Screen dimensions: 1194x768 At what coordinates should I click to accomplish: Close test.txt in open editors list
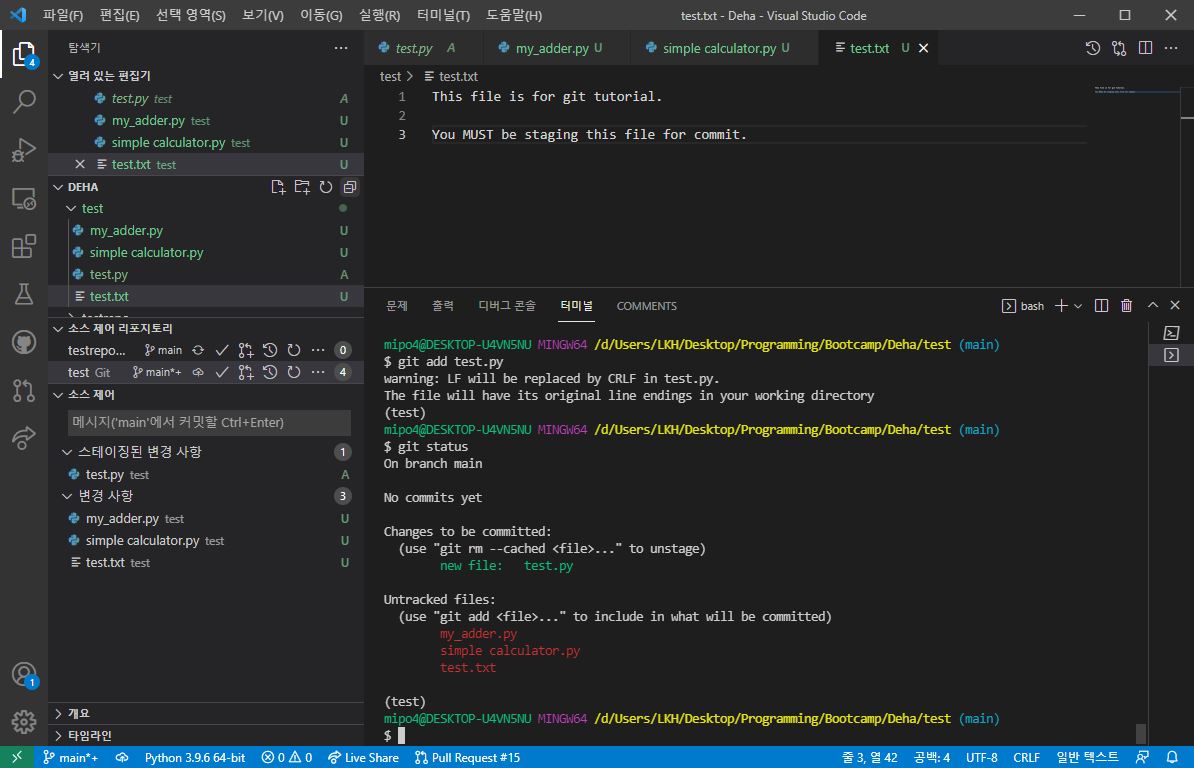(x=80, y=164)
